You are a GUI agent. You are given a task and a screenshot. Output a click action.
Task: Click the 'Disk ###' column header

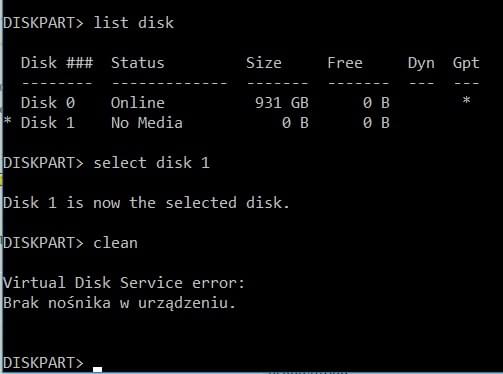tap(57, 63)
